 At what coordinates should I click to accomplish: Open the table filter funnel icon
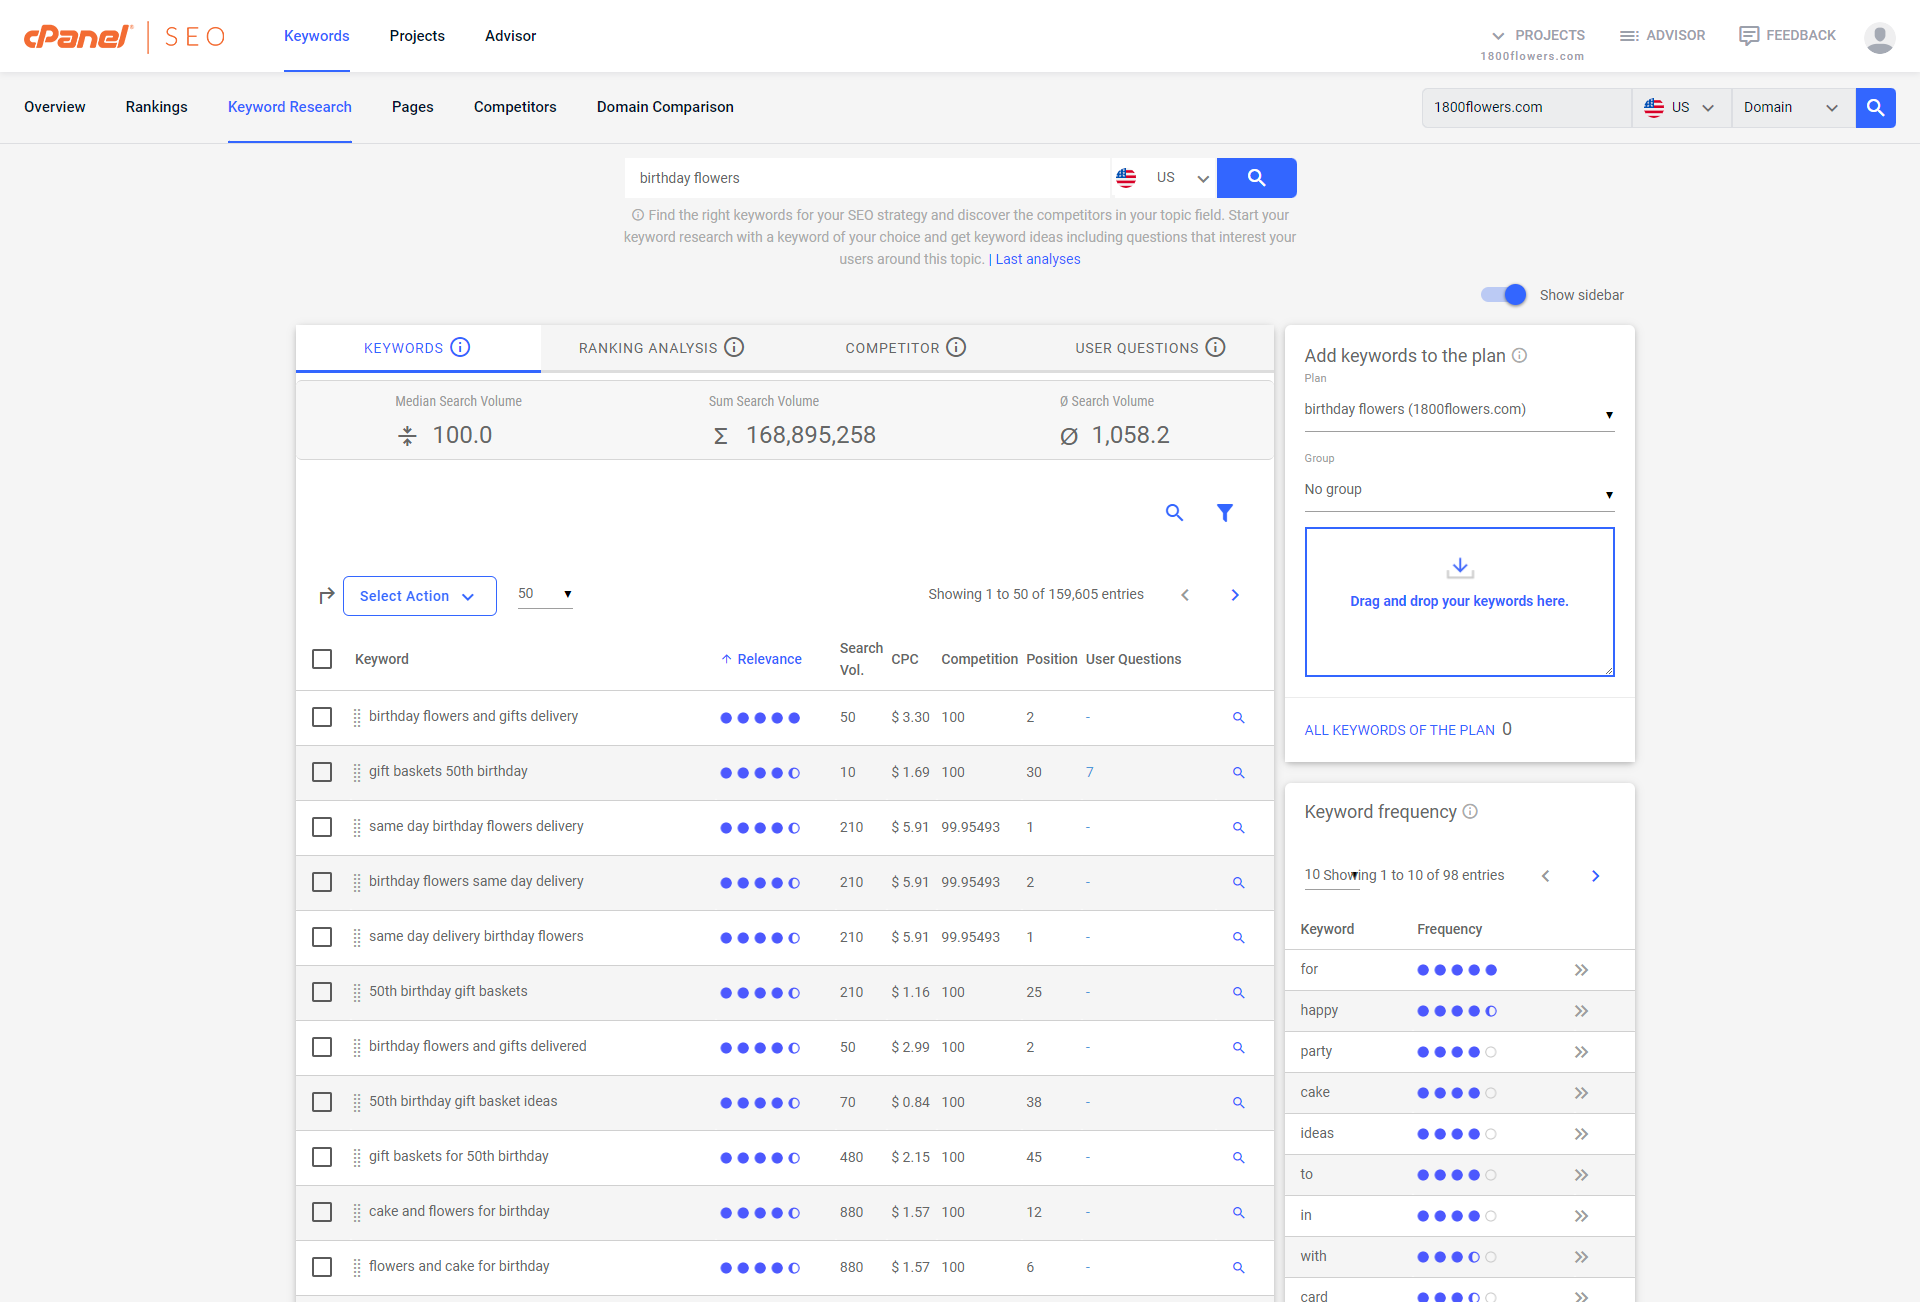click(x=1224, y=513)
